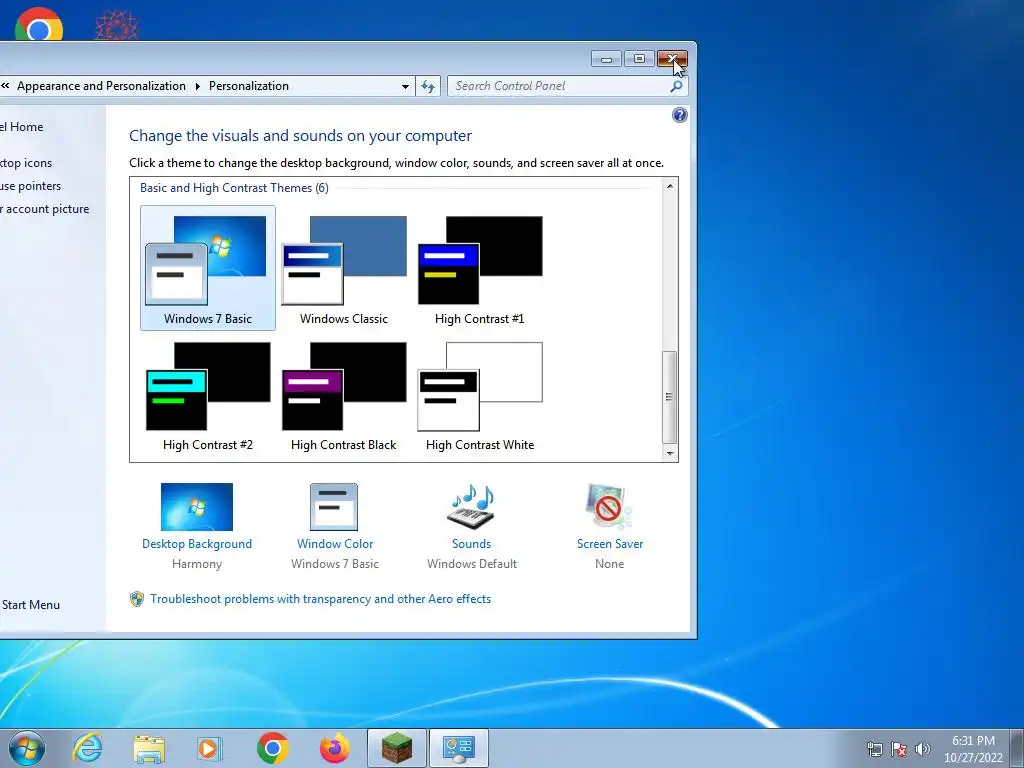Click the Desktop Background link text

click(197, 543)
